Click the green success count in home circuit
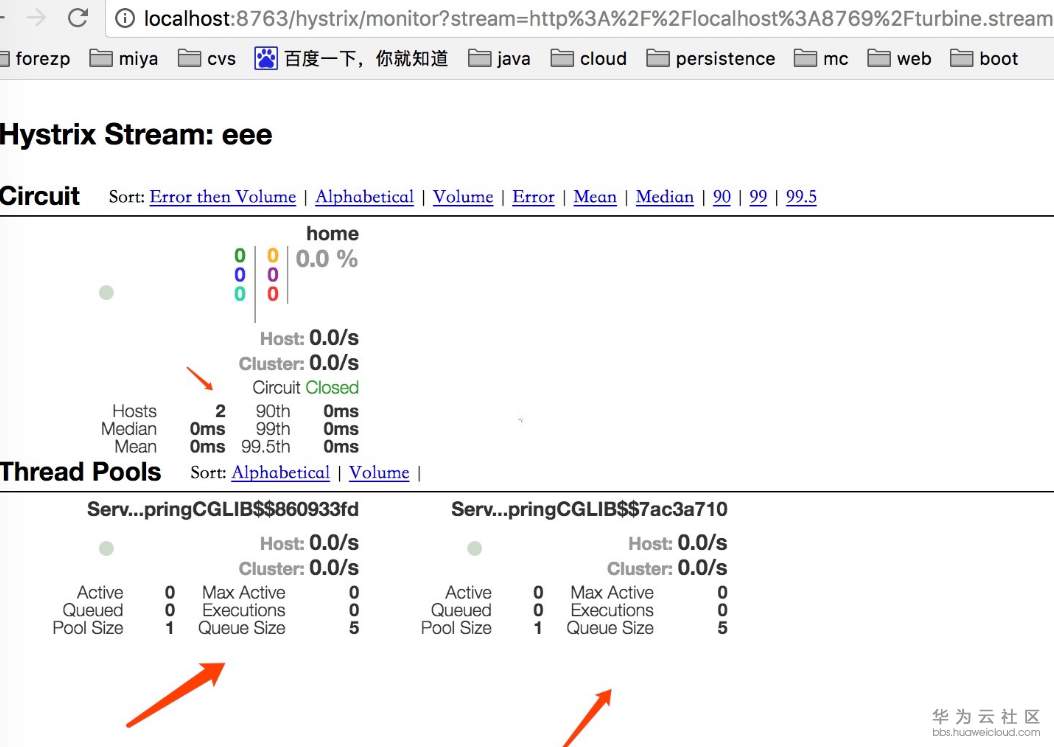The image size is (1054, 747). [x=240, y=255]
